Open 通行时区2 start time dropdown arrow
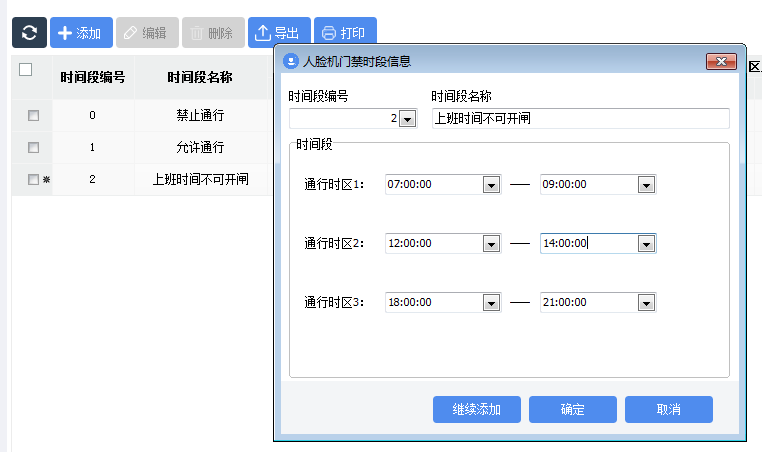This screenshot has height=452, width=762. (491, 243)
